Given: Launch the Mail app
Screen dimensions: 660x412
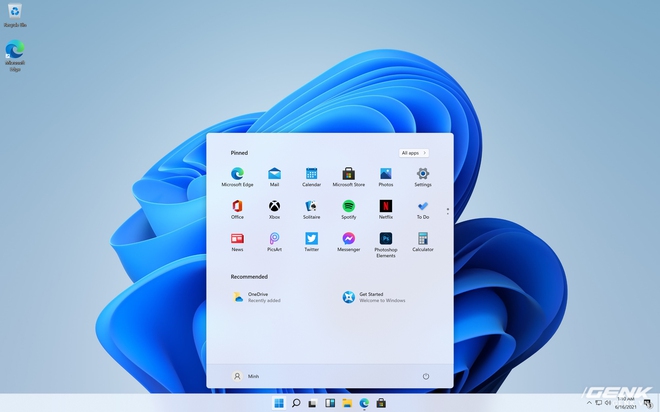Looking at the screenshot, I should point(274,177).
